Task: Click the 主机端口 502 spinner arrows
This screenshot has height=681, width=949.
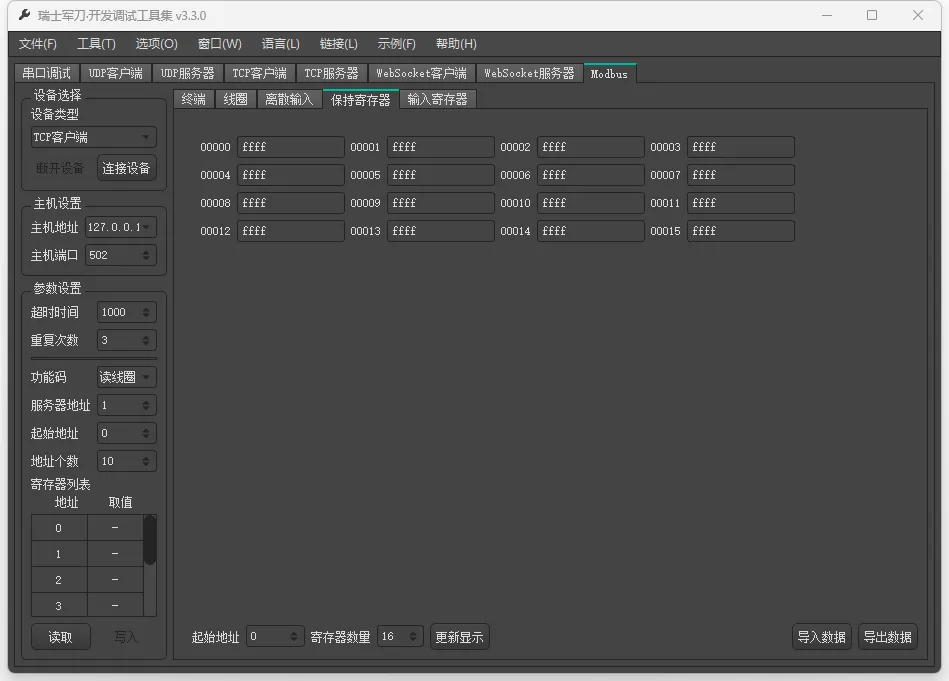Action: point(146,255)
